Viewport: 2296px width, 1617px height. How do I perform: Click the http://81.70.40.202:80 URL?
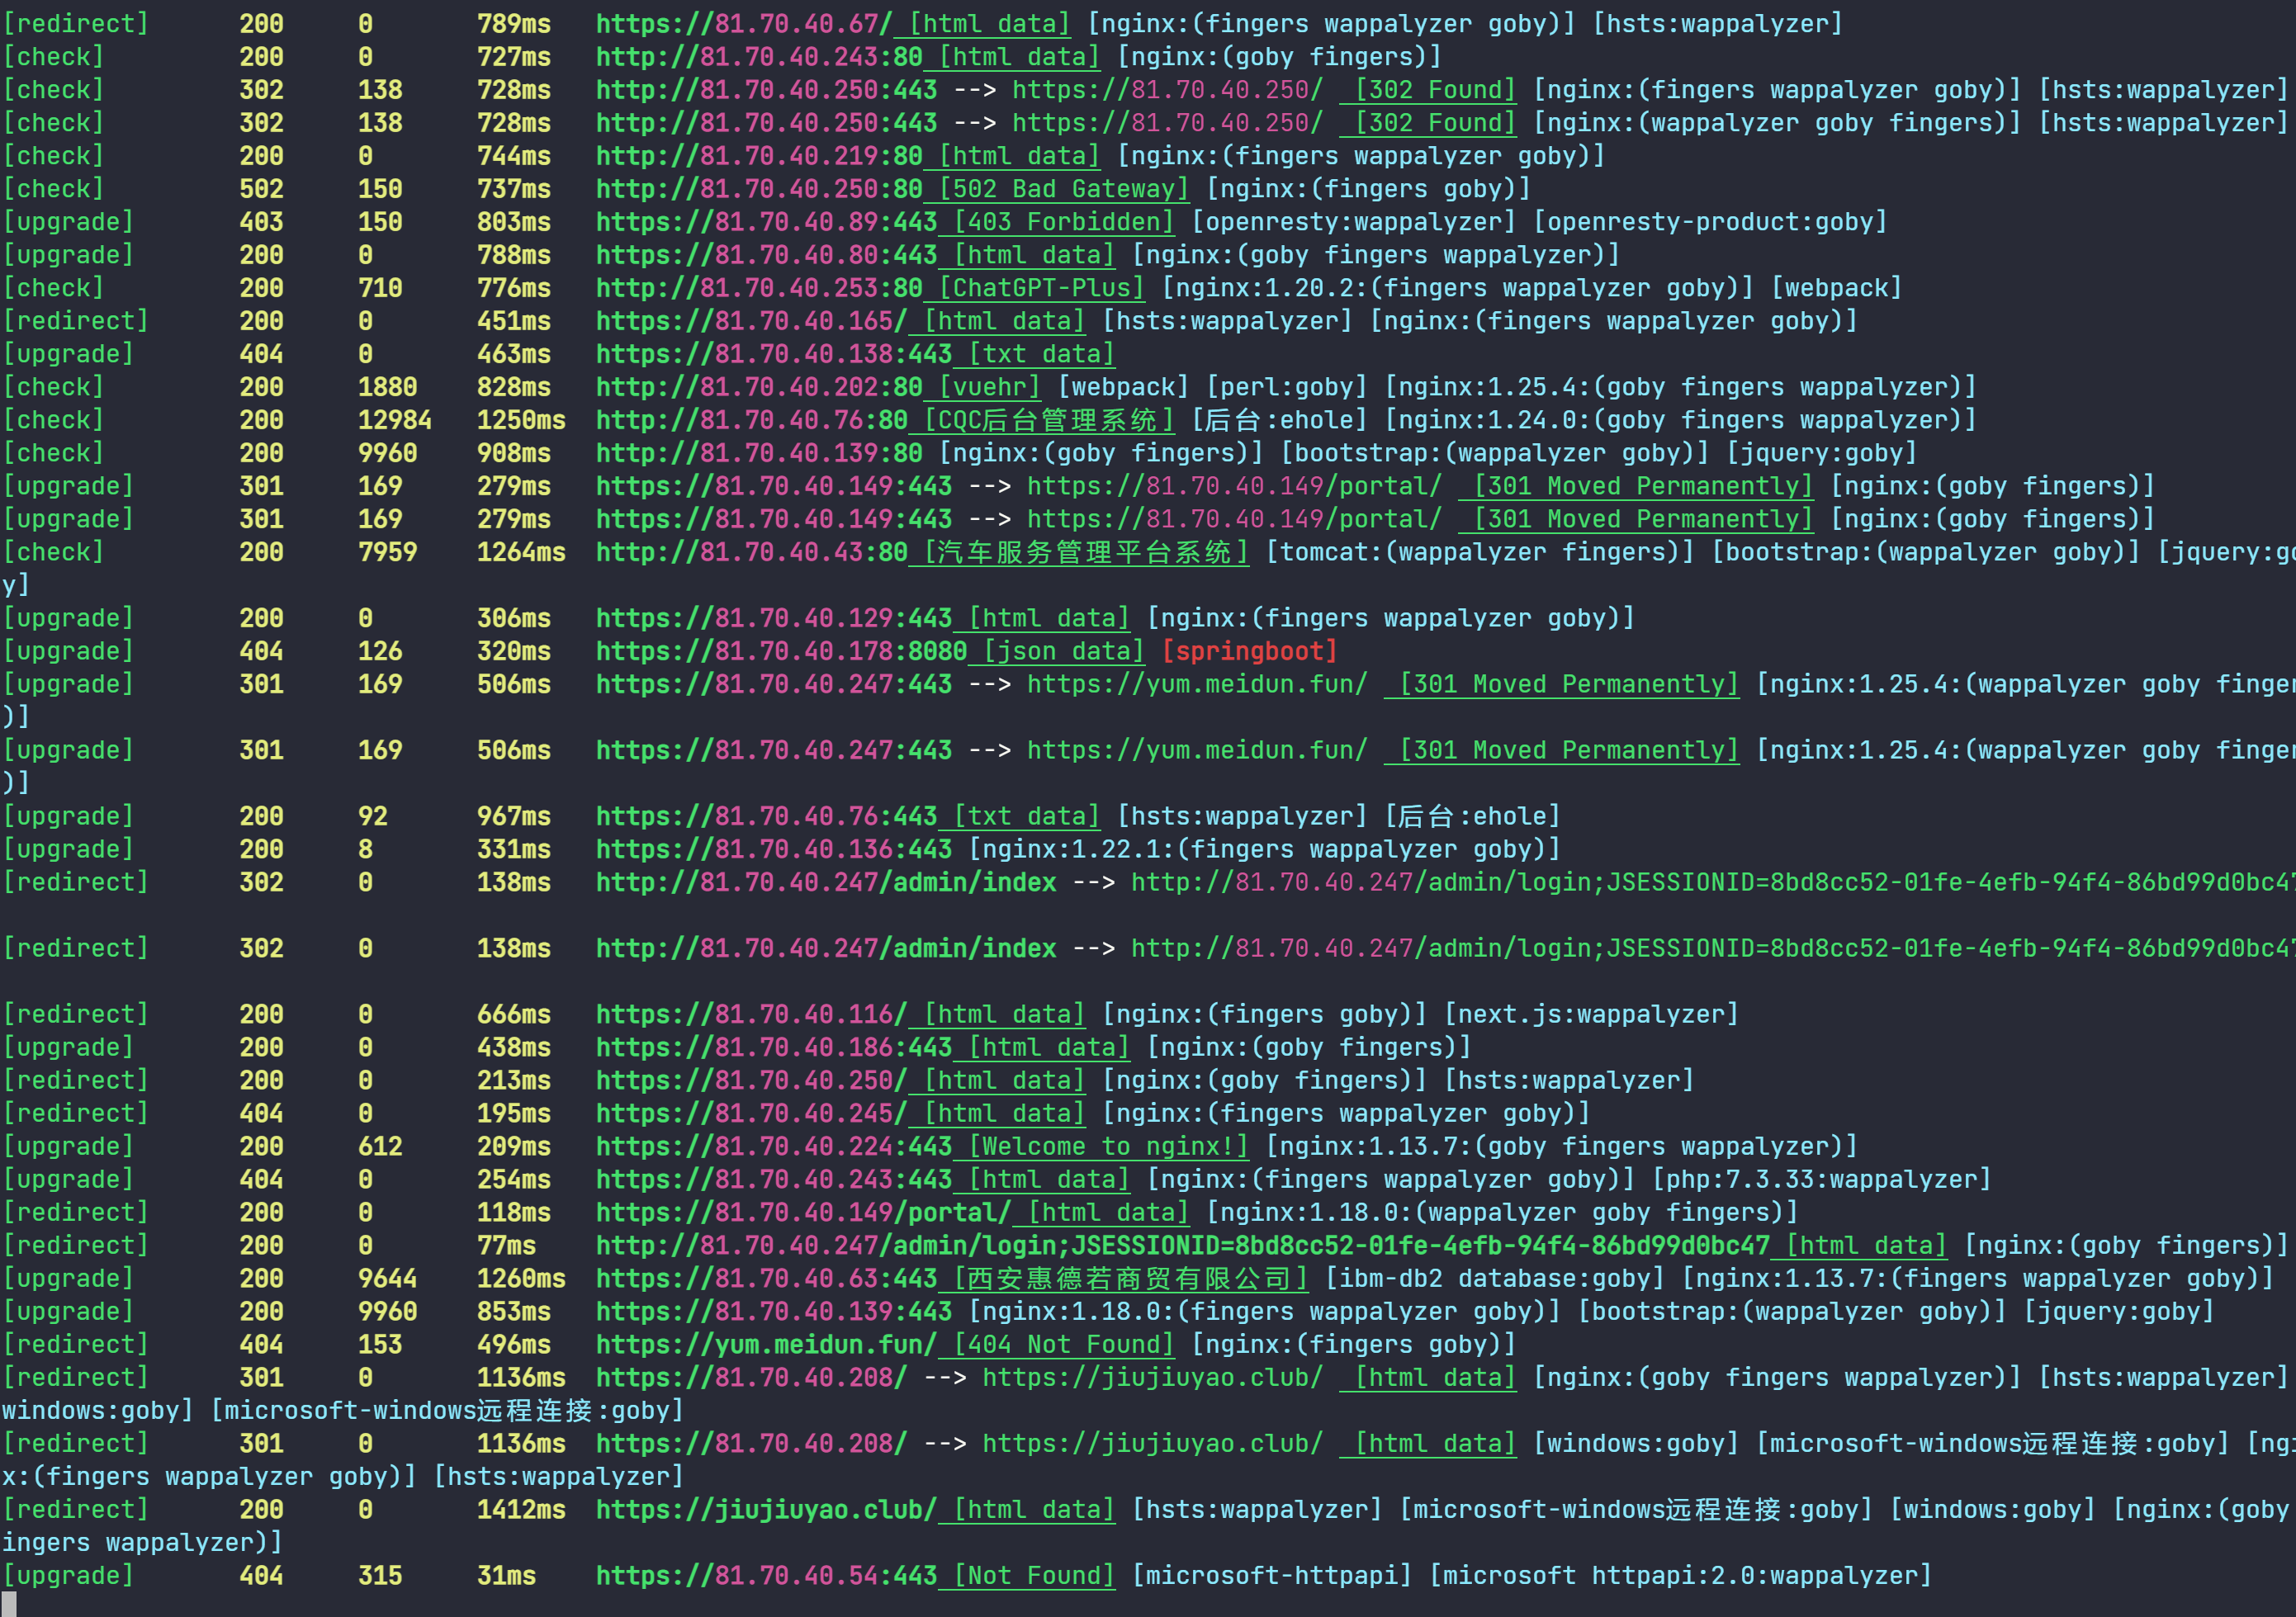(759, 386)
